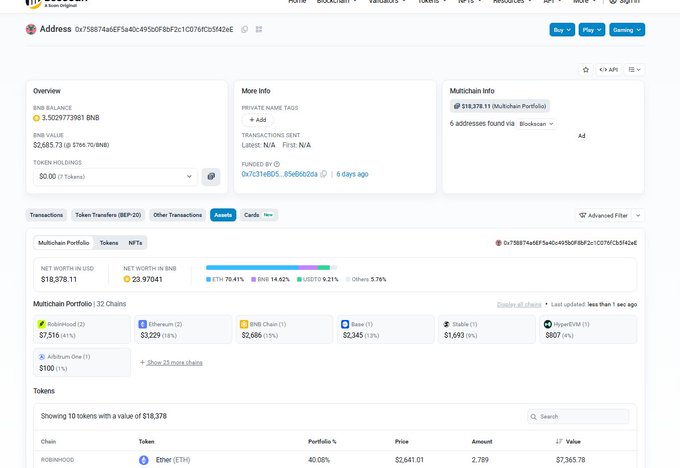Click the BNB coin icon next to 23.97041
Image resolution: width=680 pixels, height=468 pixels.
127,279
